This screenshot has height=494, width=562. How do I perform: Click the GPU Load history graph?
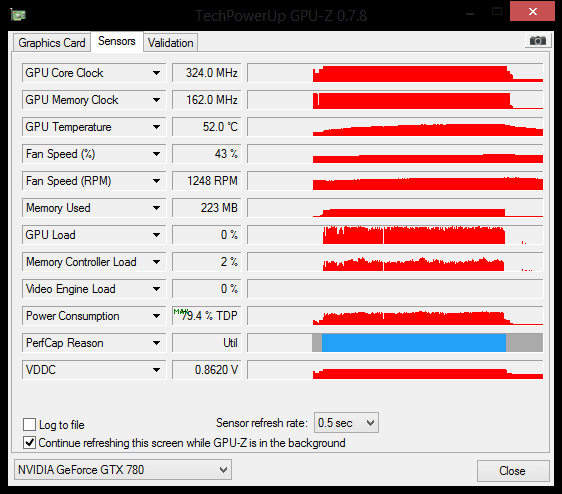coord(395,235)
